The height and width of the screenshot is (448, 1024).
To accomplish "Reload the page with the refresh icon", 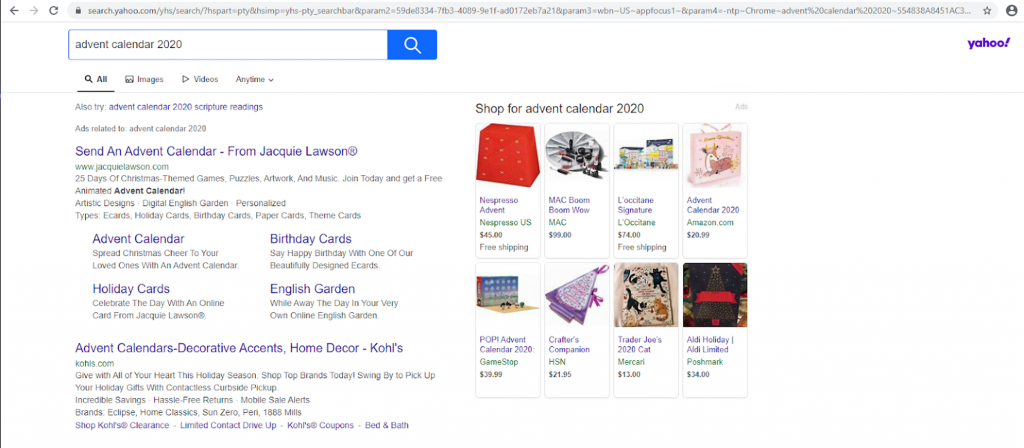I will coord(52,10).
